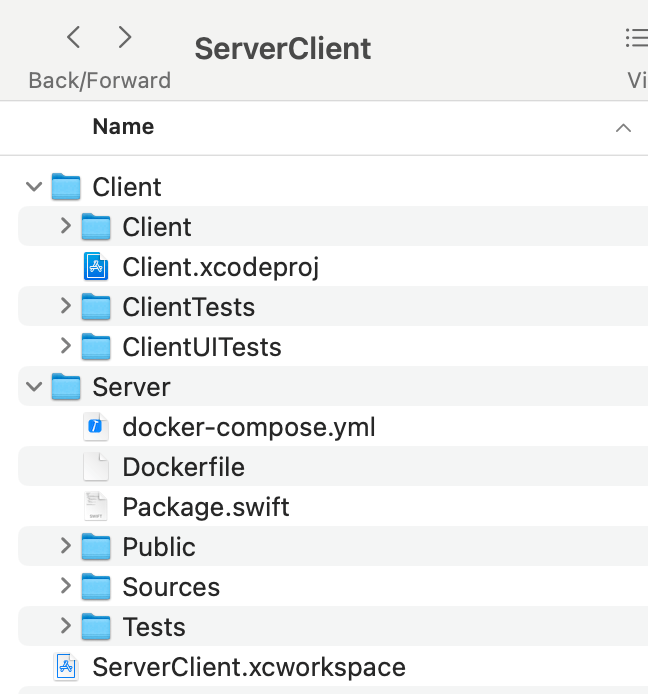The height and width of the screenshot is (694, 648).
Task: Expand the ClientTests folder
Action: (x=65, y=306)
